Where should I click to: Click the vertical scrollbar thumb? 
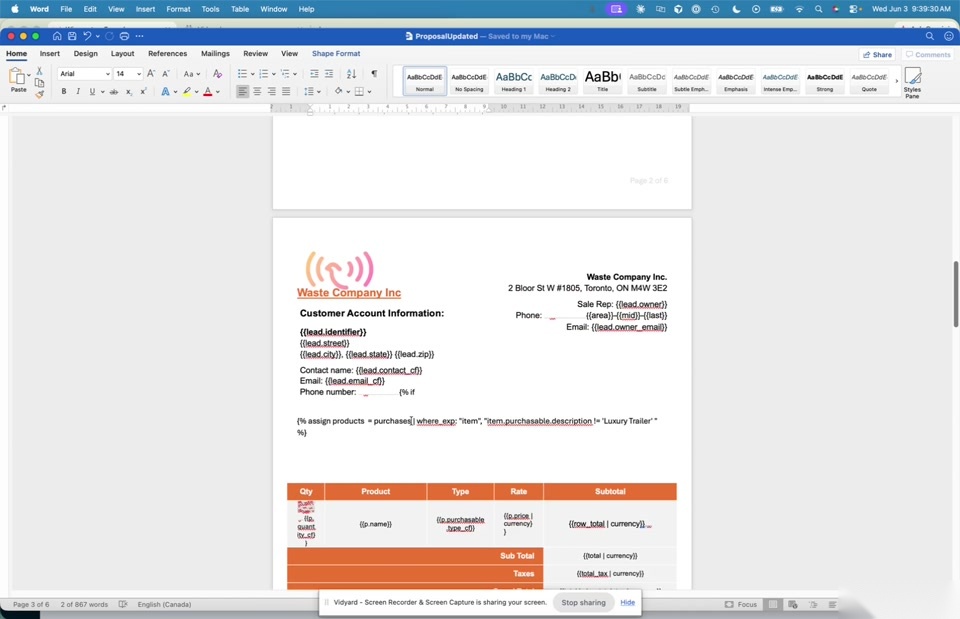click(x=956, y=294)
